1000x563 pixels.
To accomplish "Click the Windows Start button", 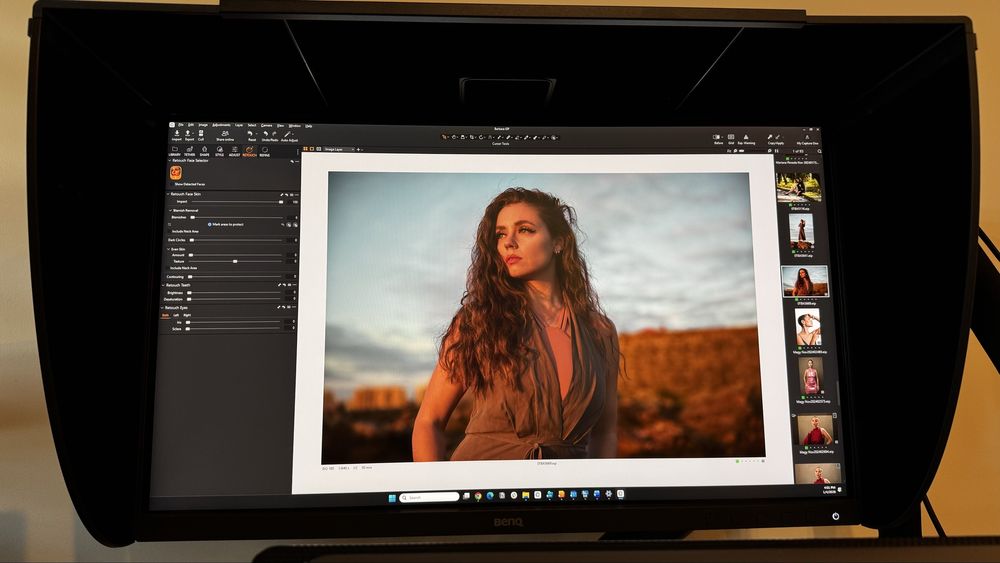I will (x=392, y=498).
